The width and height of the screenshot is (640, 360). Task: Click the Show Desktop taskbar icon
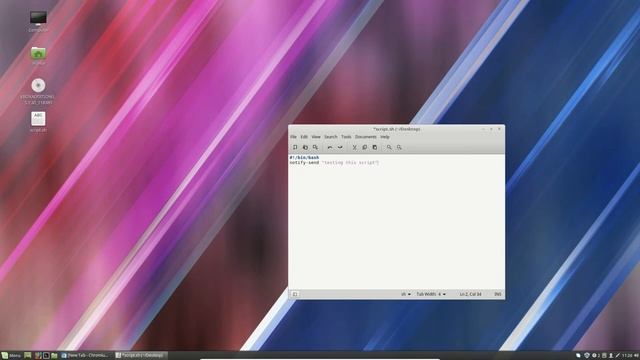coord(27,356)
